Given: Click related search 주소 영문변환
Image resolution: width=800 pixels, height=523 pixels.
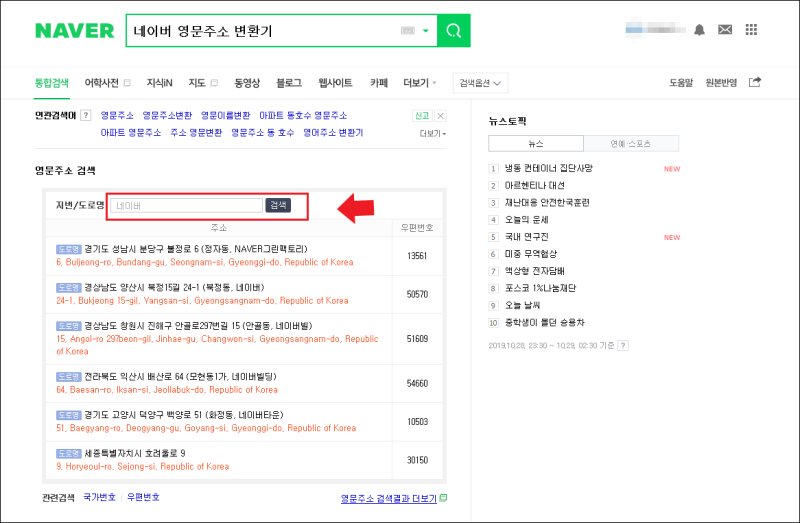Looking at the screenshot, I should point(196,133).
